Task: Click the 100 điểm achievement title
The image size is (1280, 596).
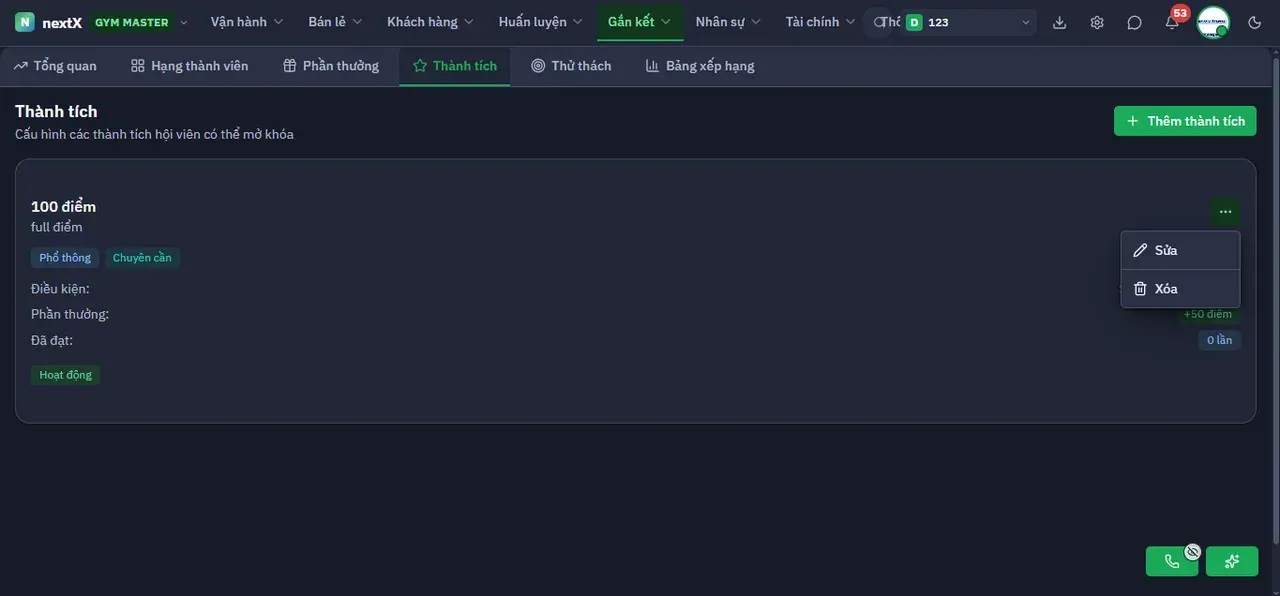Action: point(64,206)
